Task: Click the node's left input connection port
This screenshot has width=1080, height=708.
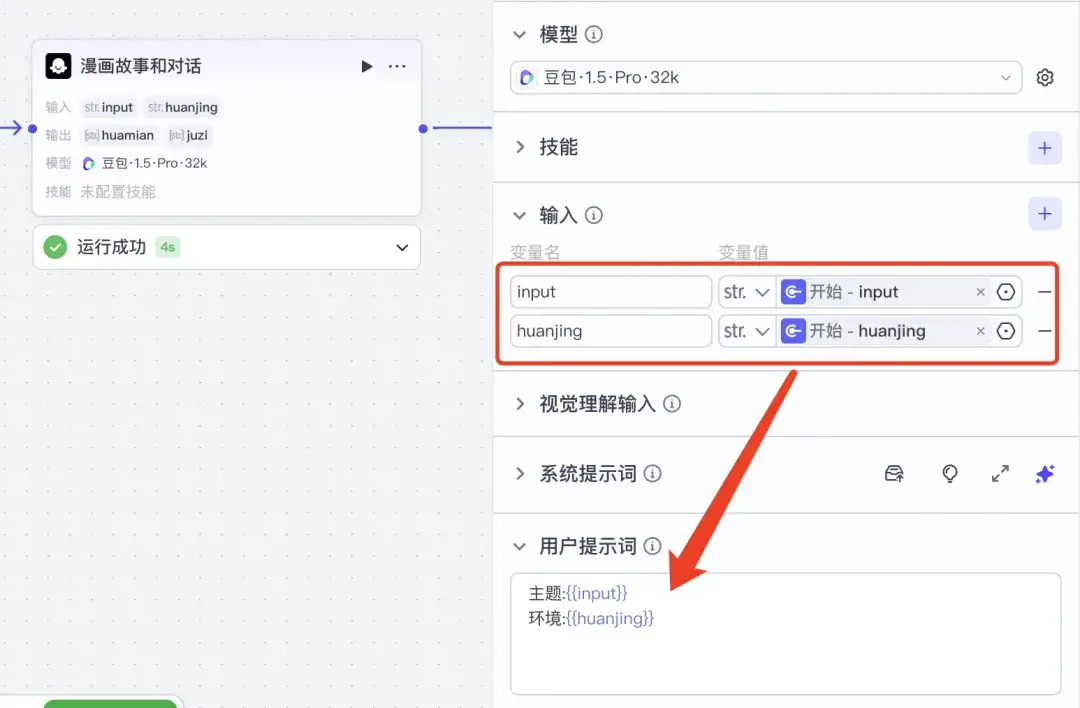Action: pyautogui.click(x=32, y=129)
